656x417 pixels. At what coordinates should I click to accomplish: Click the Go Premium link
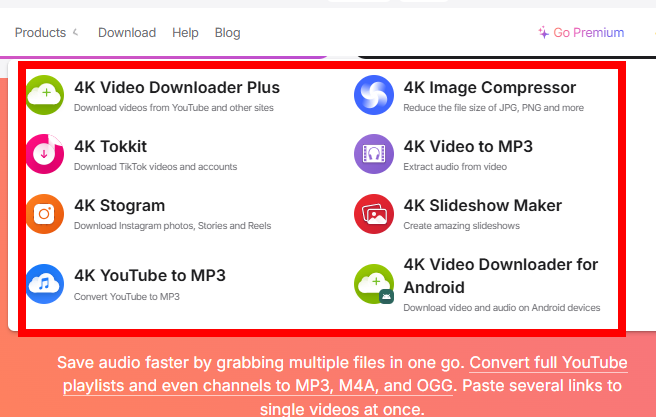589,33
